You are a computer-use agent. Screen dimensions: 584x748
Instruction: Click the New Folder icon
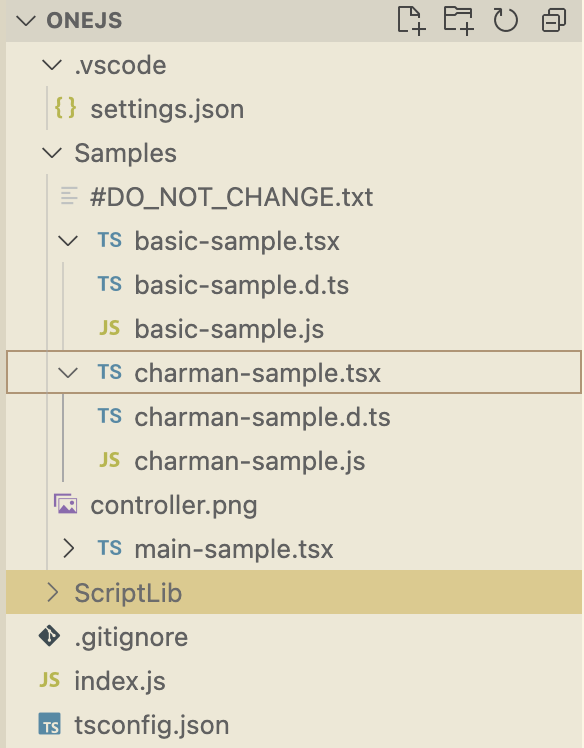[459, 21]
